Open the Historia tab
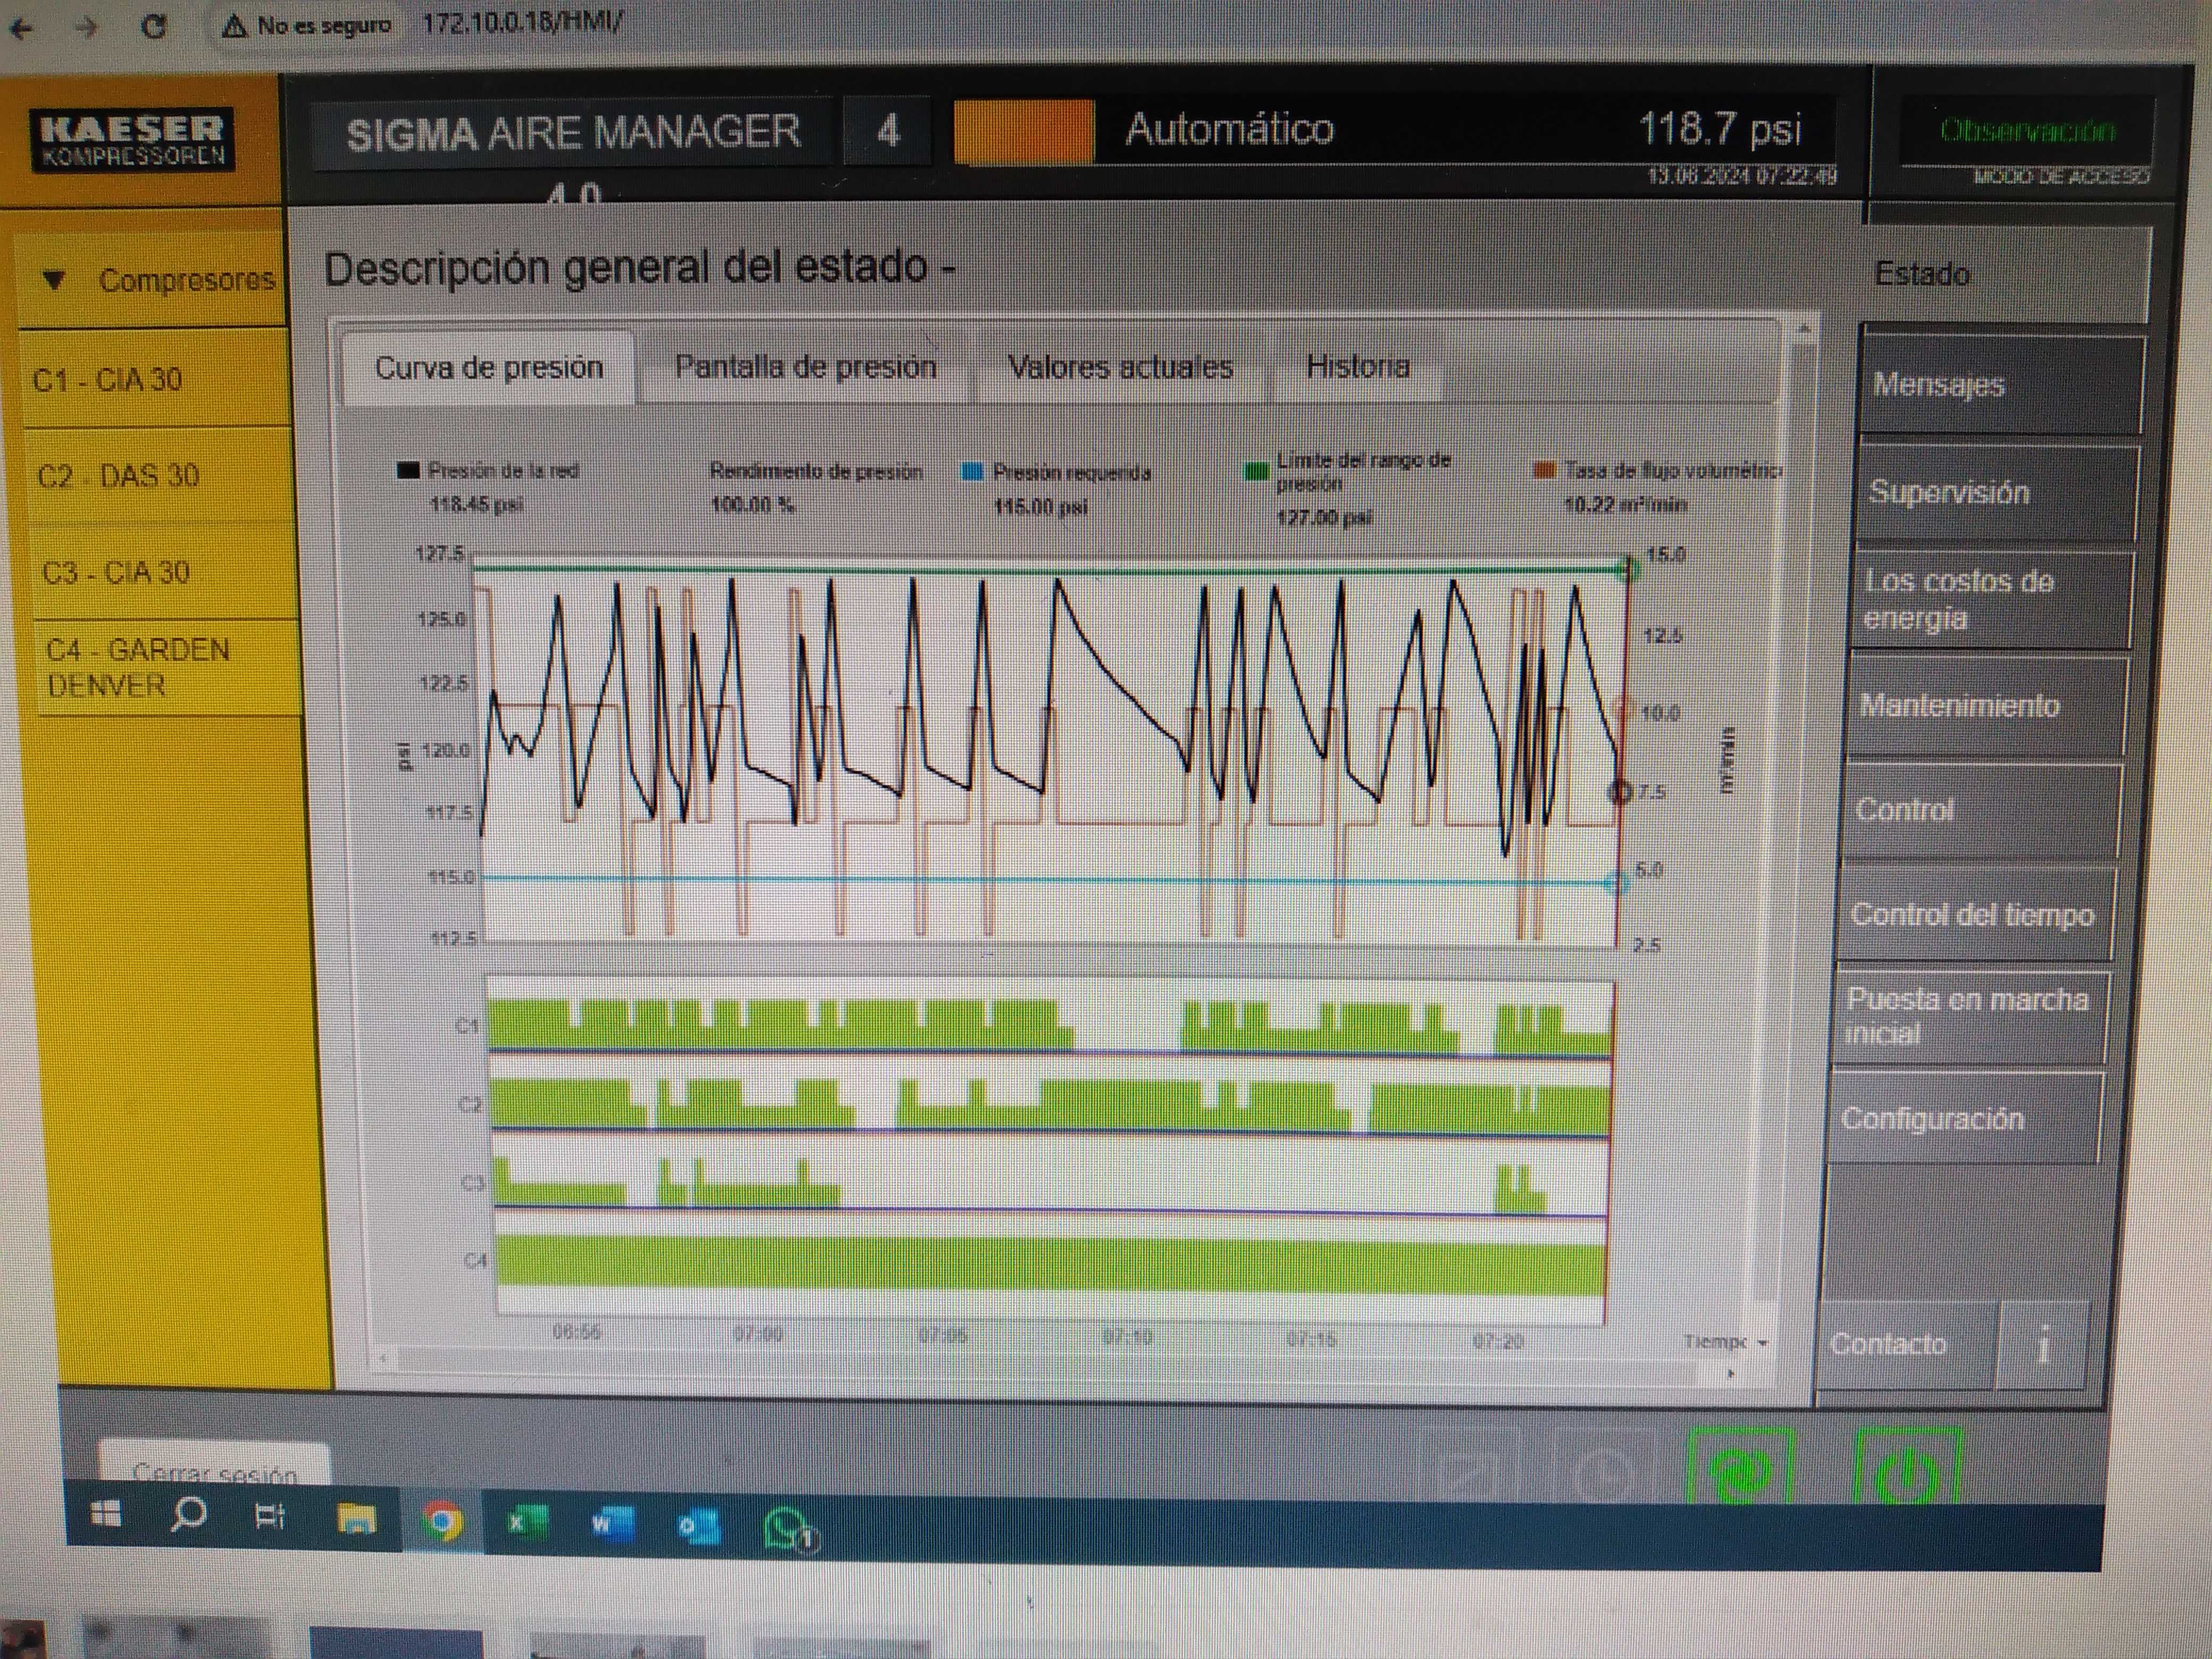Image resolution: width=2212 pixels, height=1659 pixels. click(x=1358, y=366)
